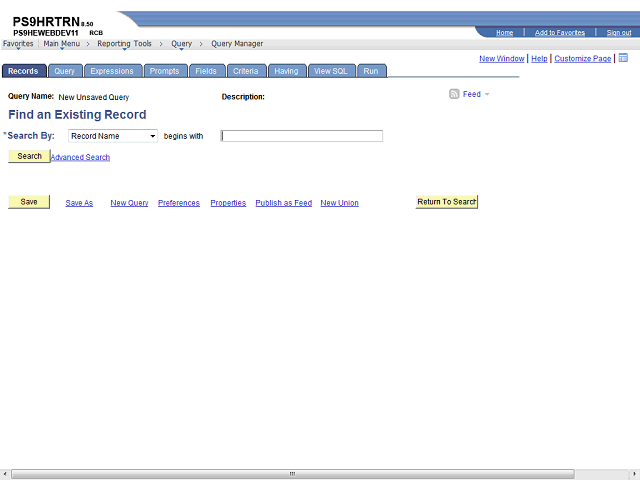640x480 pixels.
Task: Open the Preferences link
Action: [179, 203]
